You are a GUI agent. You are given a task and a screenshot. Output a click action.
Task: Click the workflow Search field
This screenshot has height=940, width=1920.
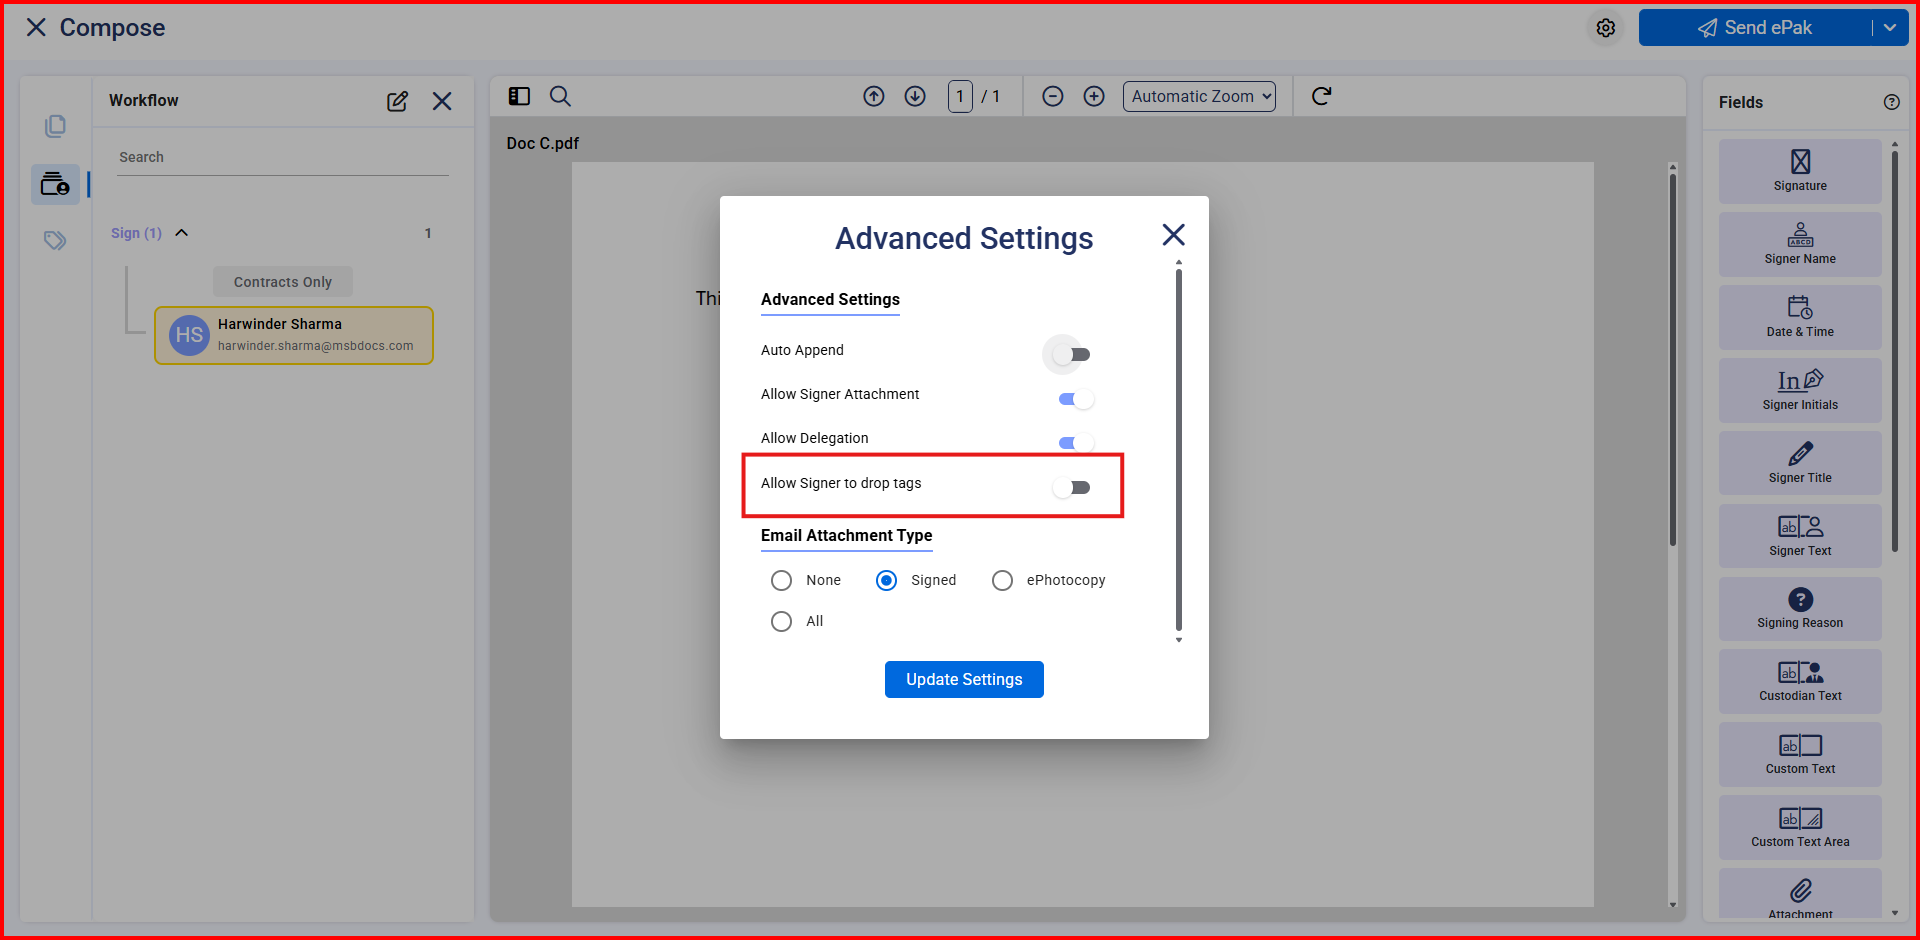pyautogui.click(x=282, y=157)
